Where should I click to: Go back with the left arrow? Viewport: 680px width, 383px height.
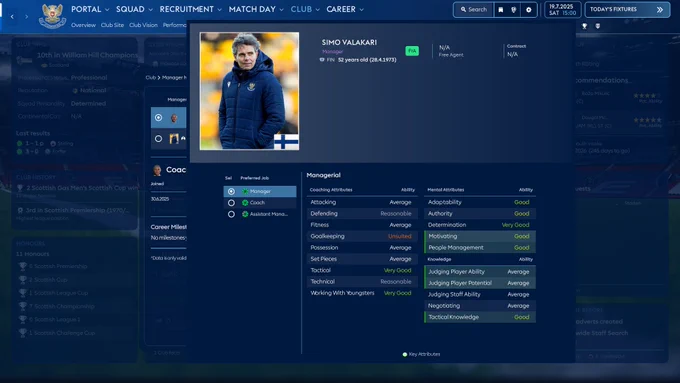[12, 16]
